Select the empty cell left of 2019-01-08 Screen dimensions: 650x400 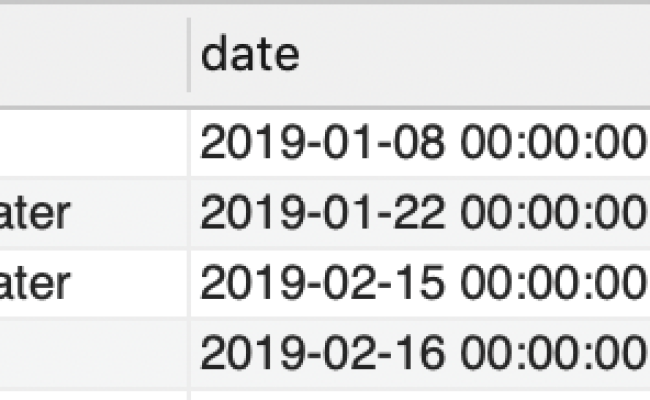(x=93, y=143)
